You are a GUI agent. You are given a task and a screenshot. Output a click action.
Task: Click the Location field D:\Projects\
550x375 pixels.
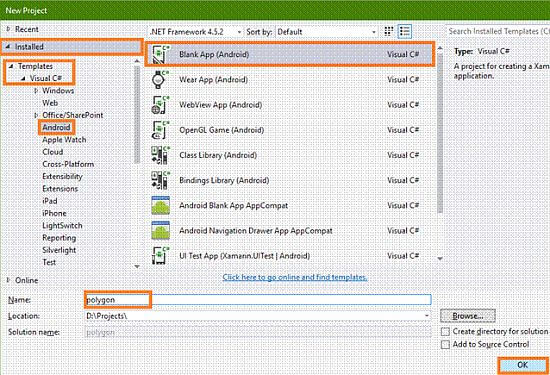pos(258,316)
